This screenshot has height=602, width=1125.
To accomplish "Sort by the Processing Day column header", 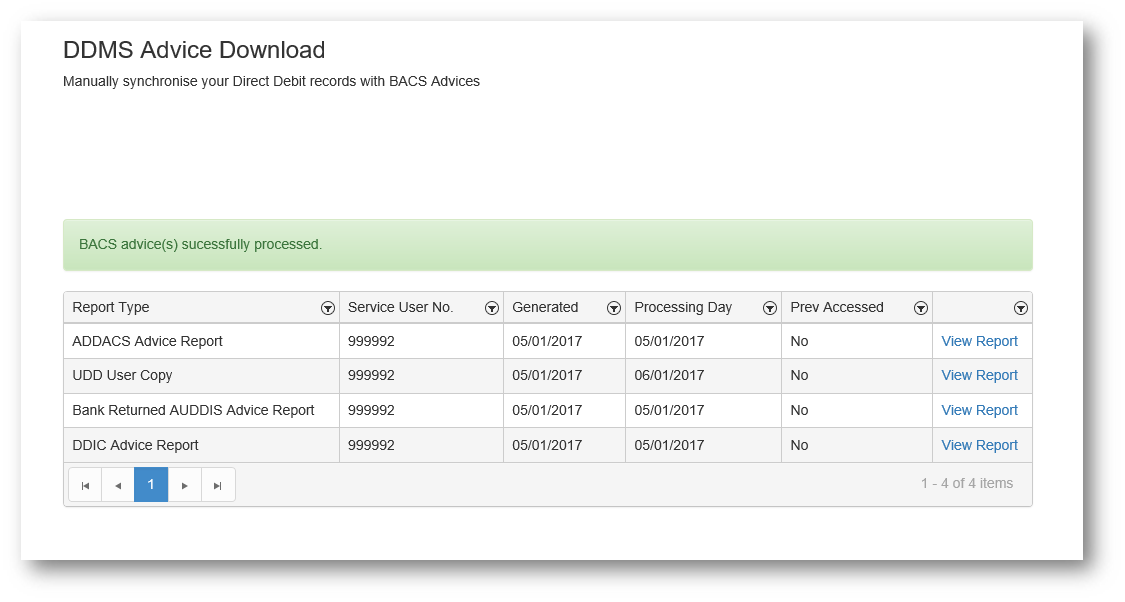I will (683, 307).
